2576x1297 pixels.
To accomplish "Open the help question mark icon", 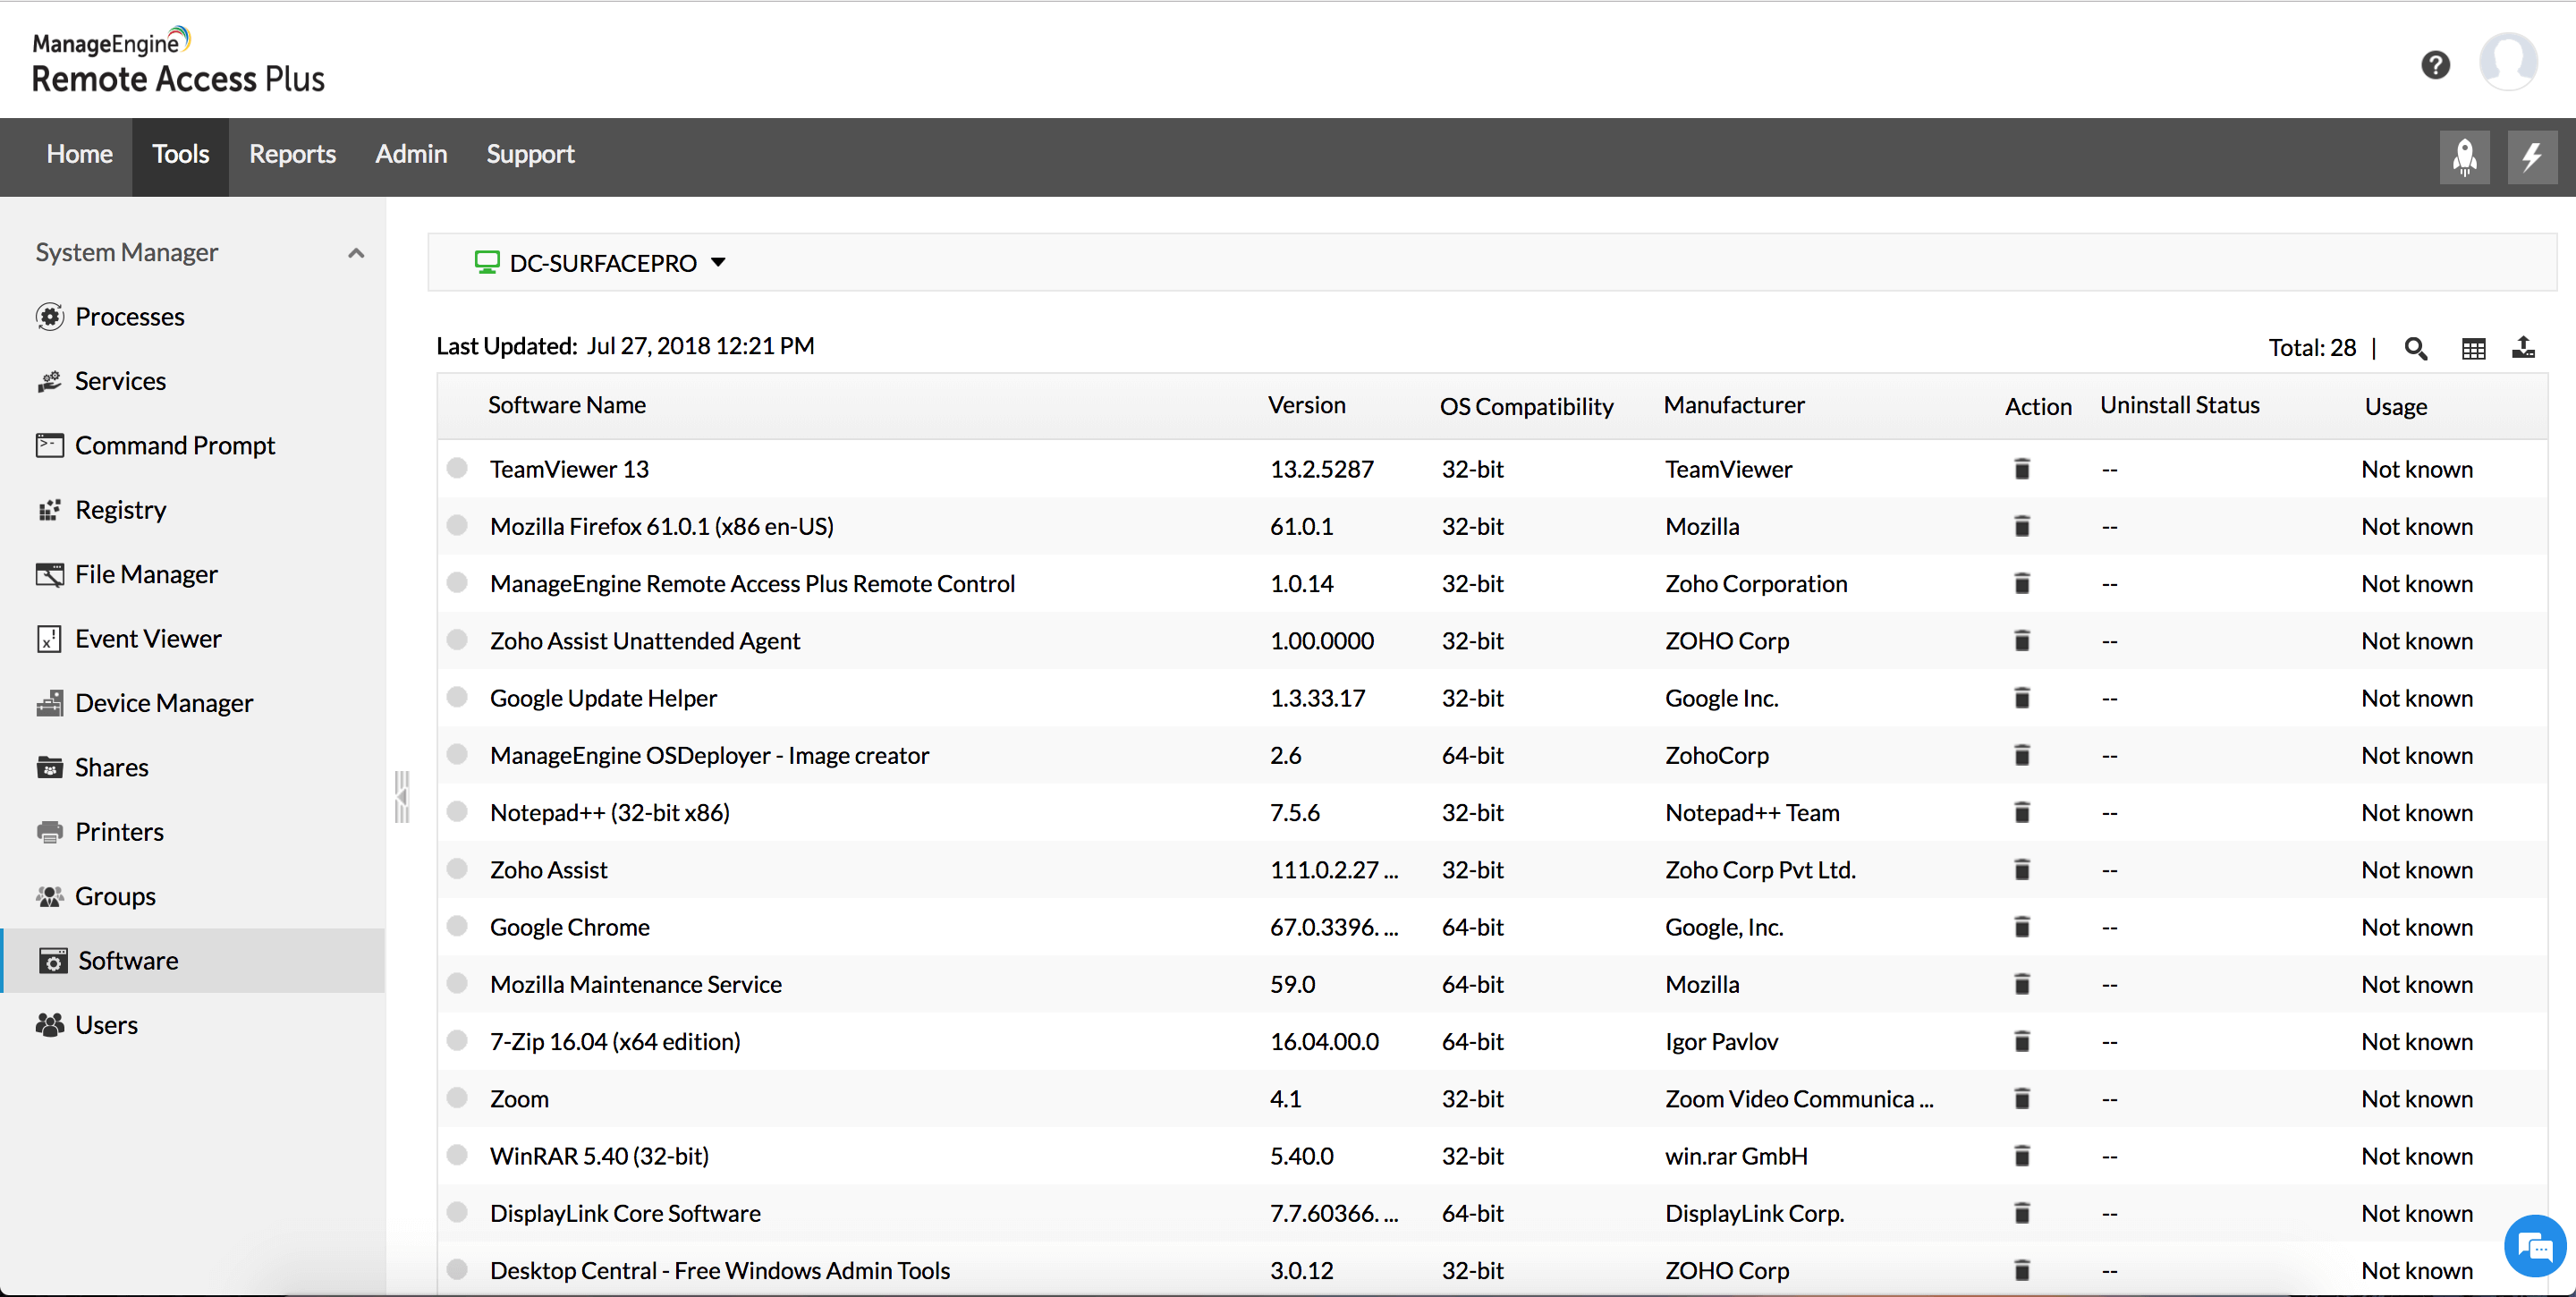I will 2435,65.
